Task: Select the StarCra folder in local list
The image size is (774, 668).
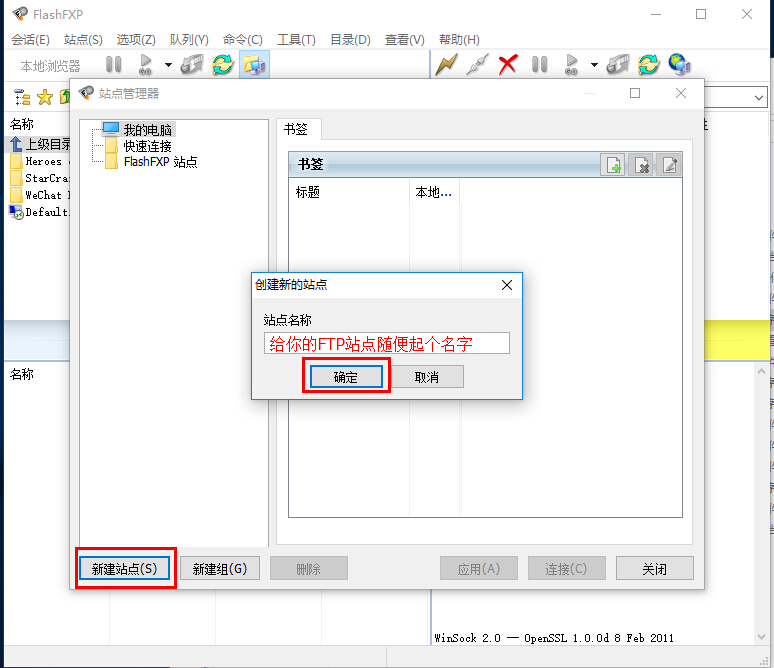Action: [39, 178]
